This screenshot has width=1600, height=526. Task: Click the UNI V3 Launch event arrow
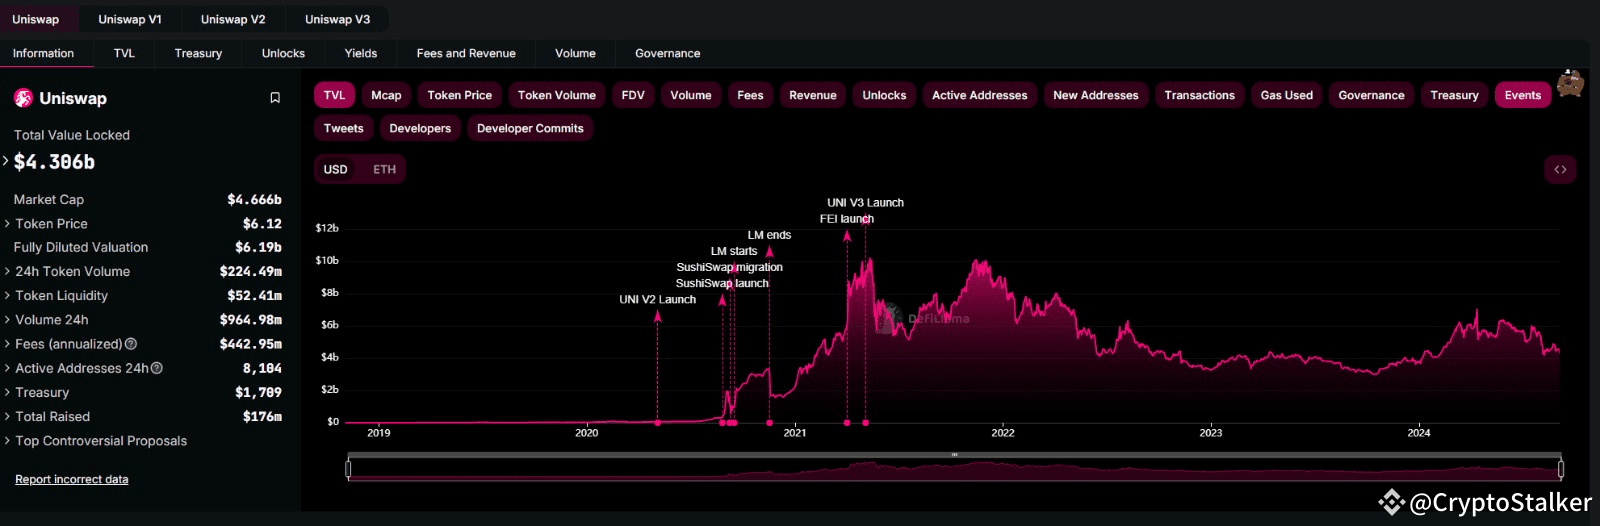click(865, 220)
